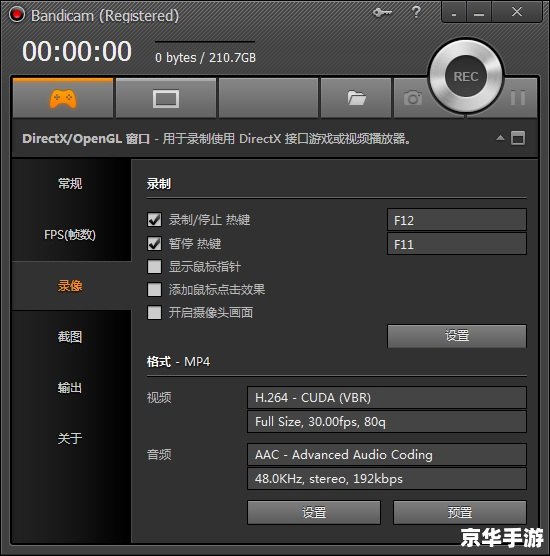Click 设置 button under format section

[314, 512]
